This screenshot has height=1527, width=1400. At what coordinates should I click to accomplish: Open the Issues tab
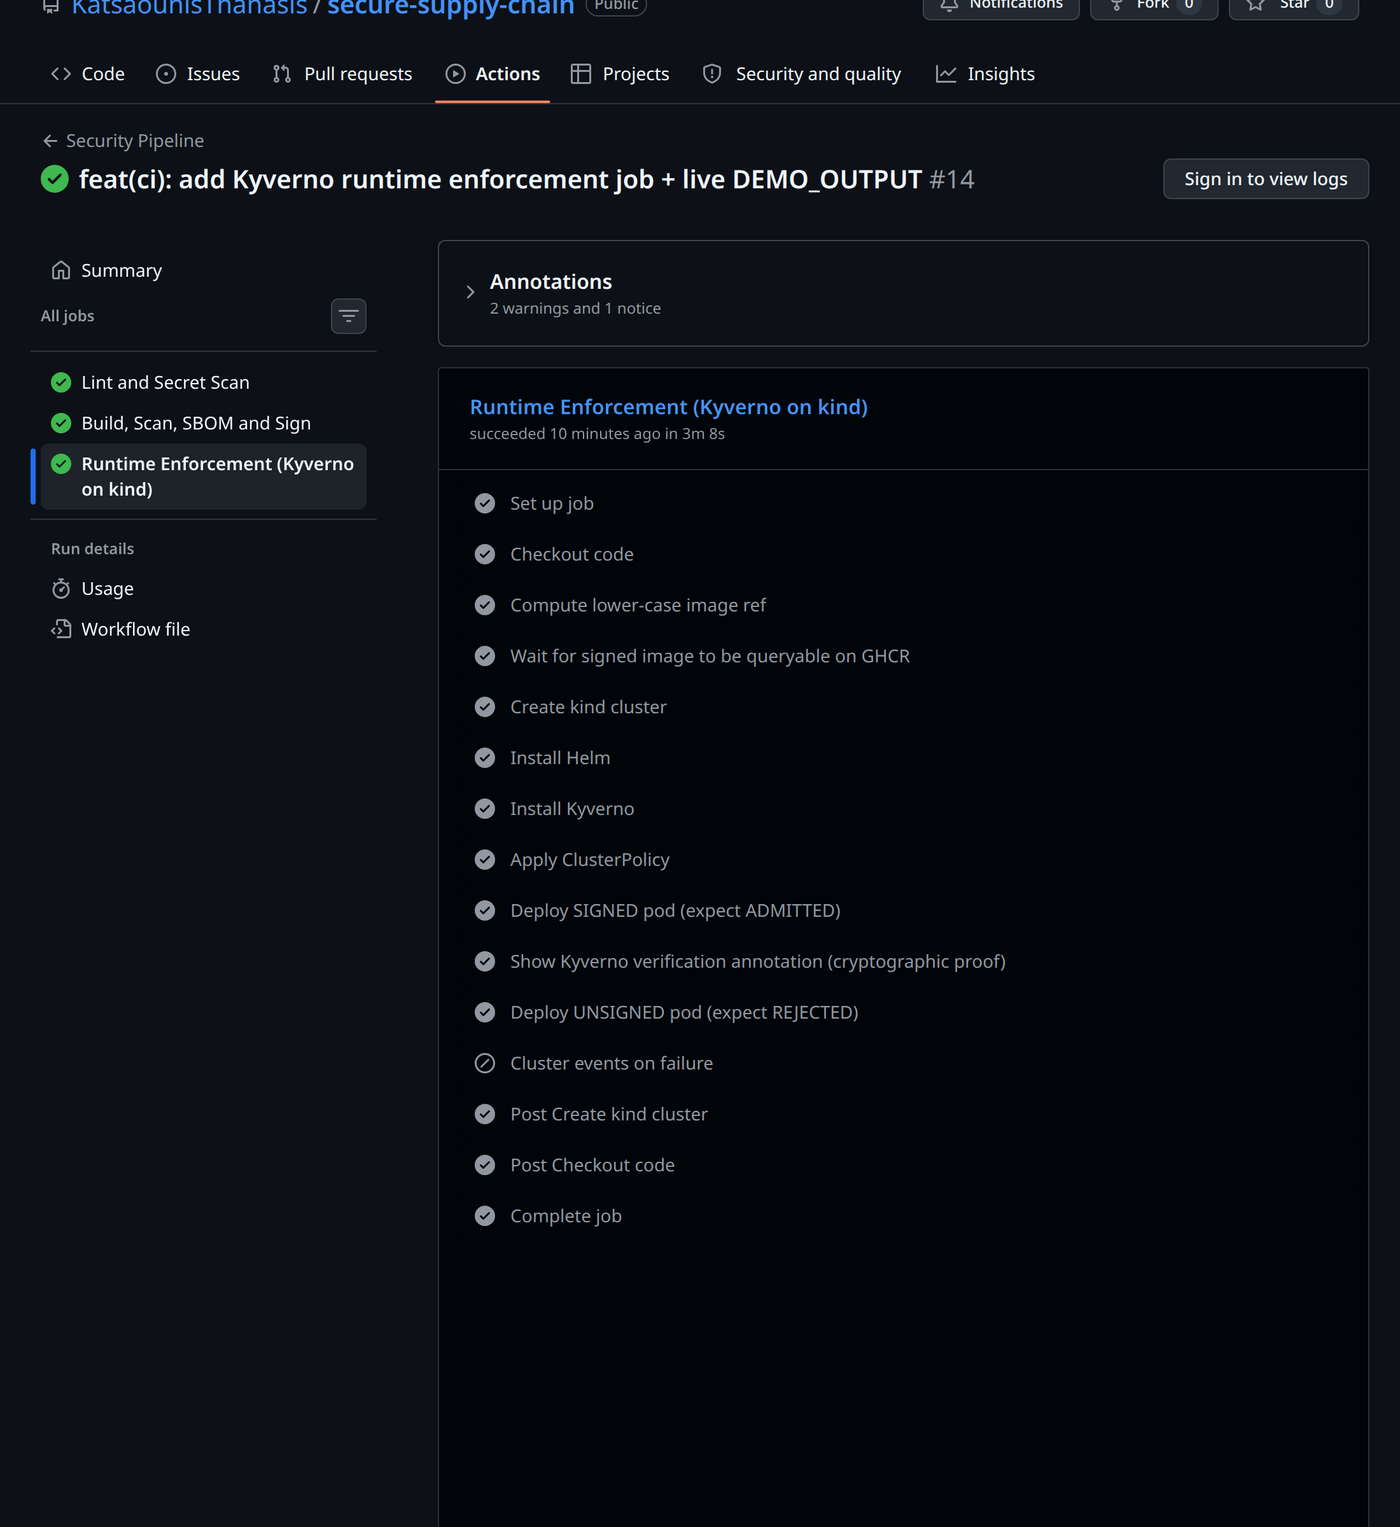pos(198,74)
